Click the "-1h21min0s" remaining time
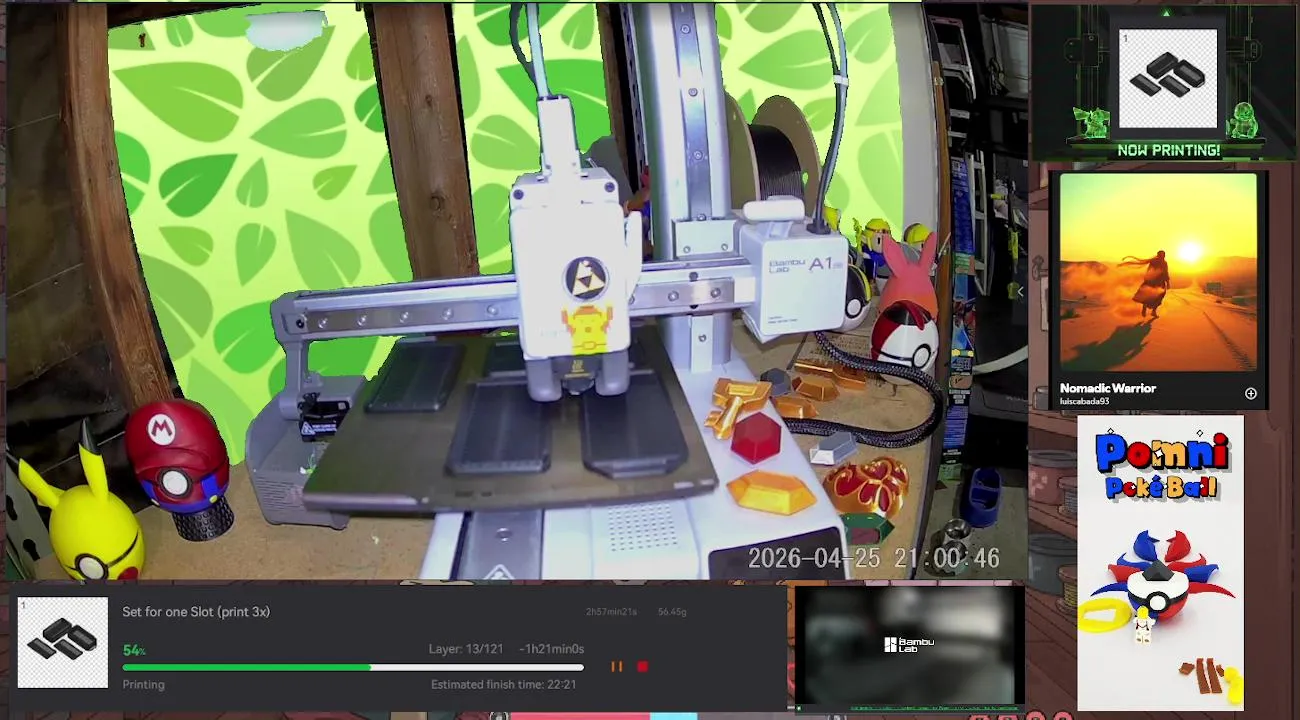The height and width of the screenshot is (720, 1300). pyautogui.click(x=551, y=649)
